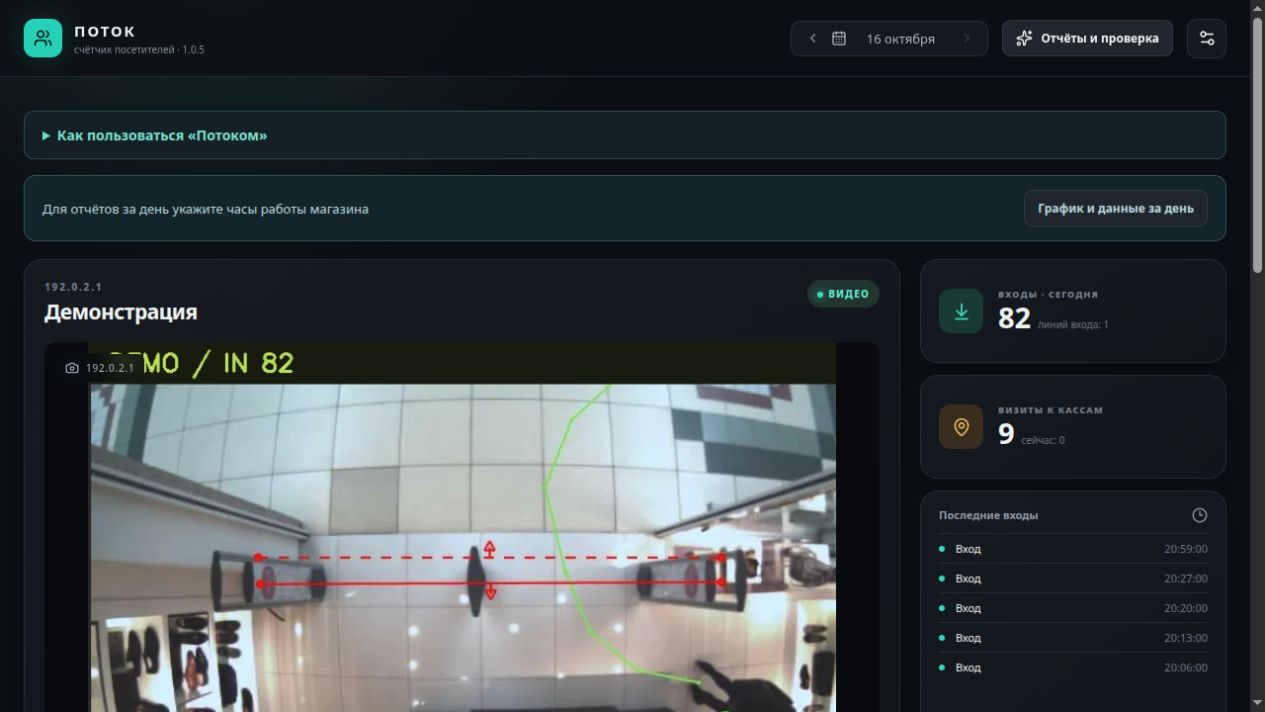The width and height of the screenshot is (1265, 712).
Task: Click the ВИДЕО status badge
Action: coord(843,294)
